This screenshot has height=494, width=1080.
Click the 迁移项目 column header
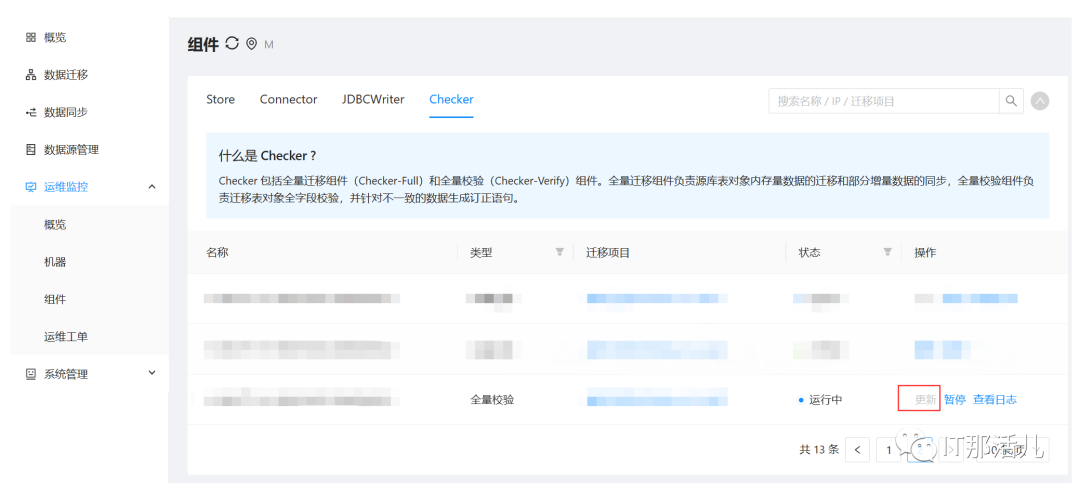pyautogui.click(x=608, y=252)
